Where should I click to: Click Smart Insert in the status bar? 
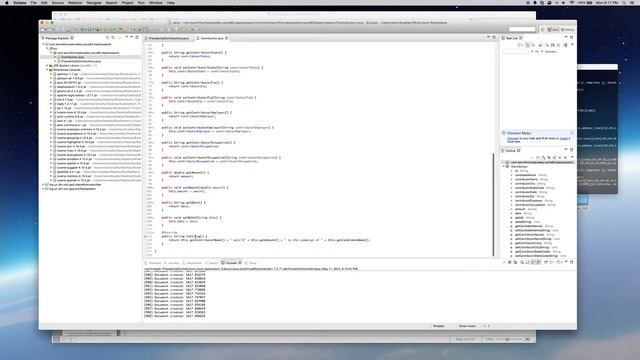[467, 326]
